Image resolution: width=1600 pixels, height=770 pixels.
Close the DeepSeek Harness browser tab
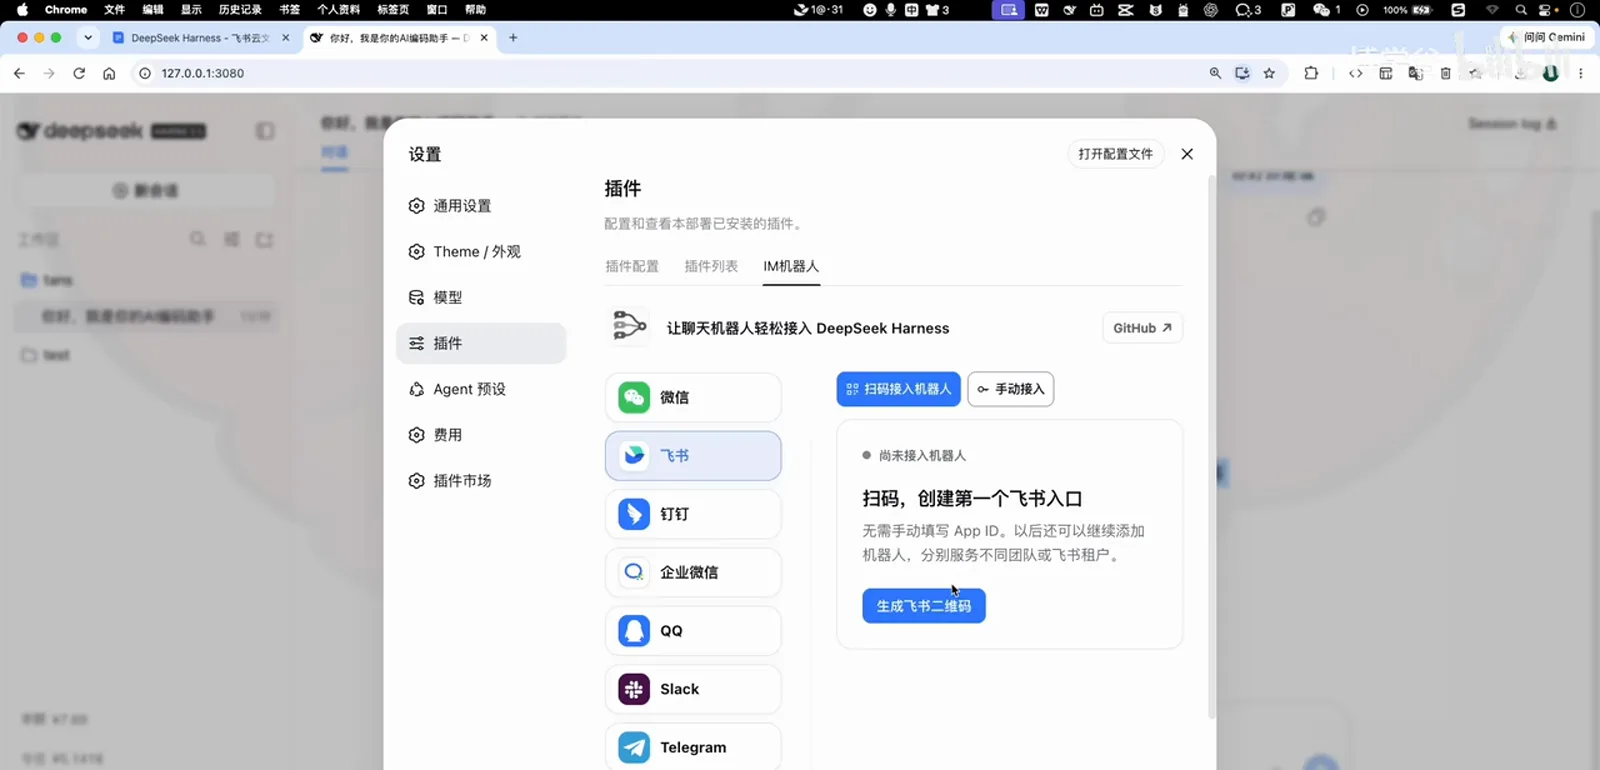click(285, 38)
